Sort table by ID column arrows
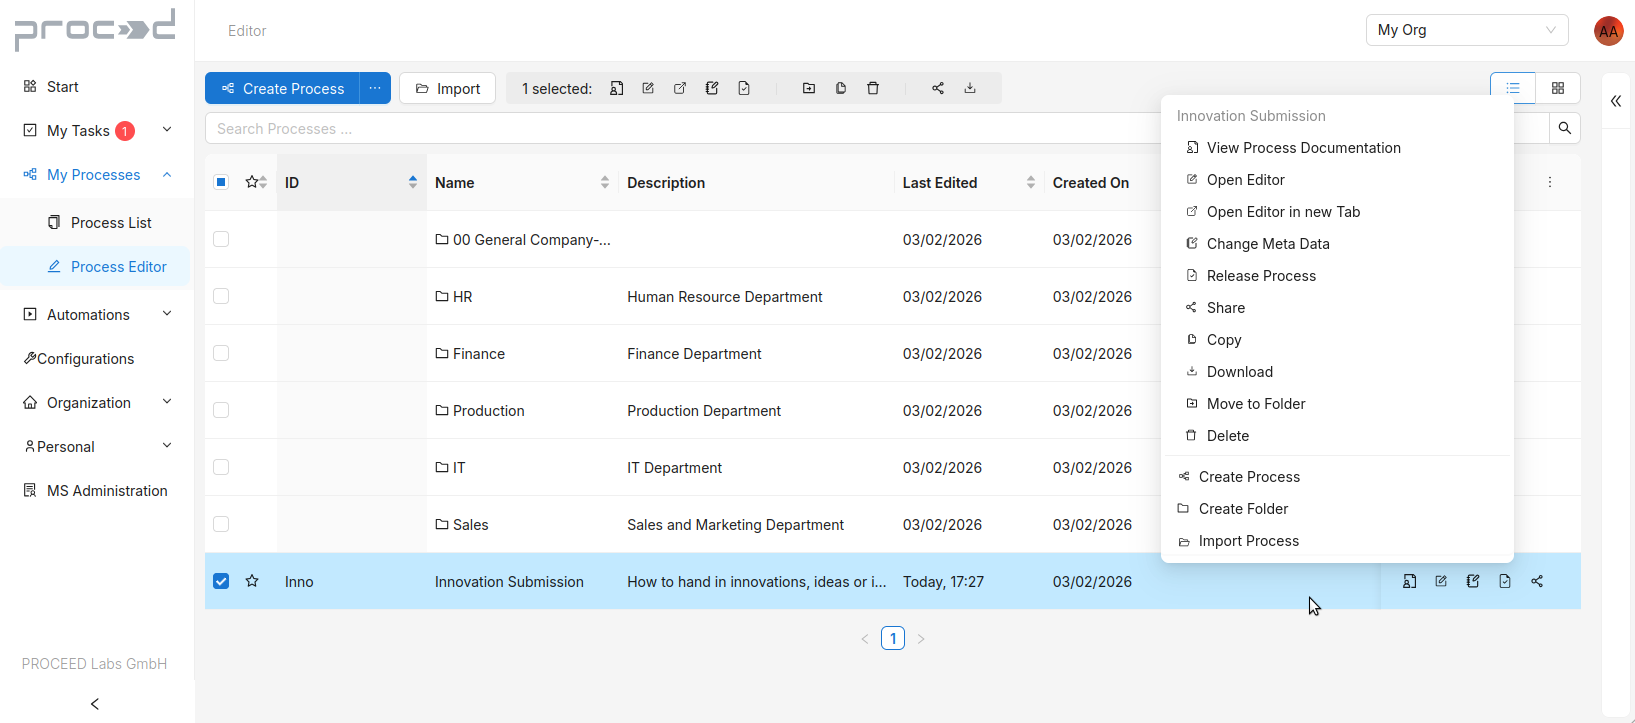 click(x=413, y=182)
